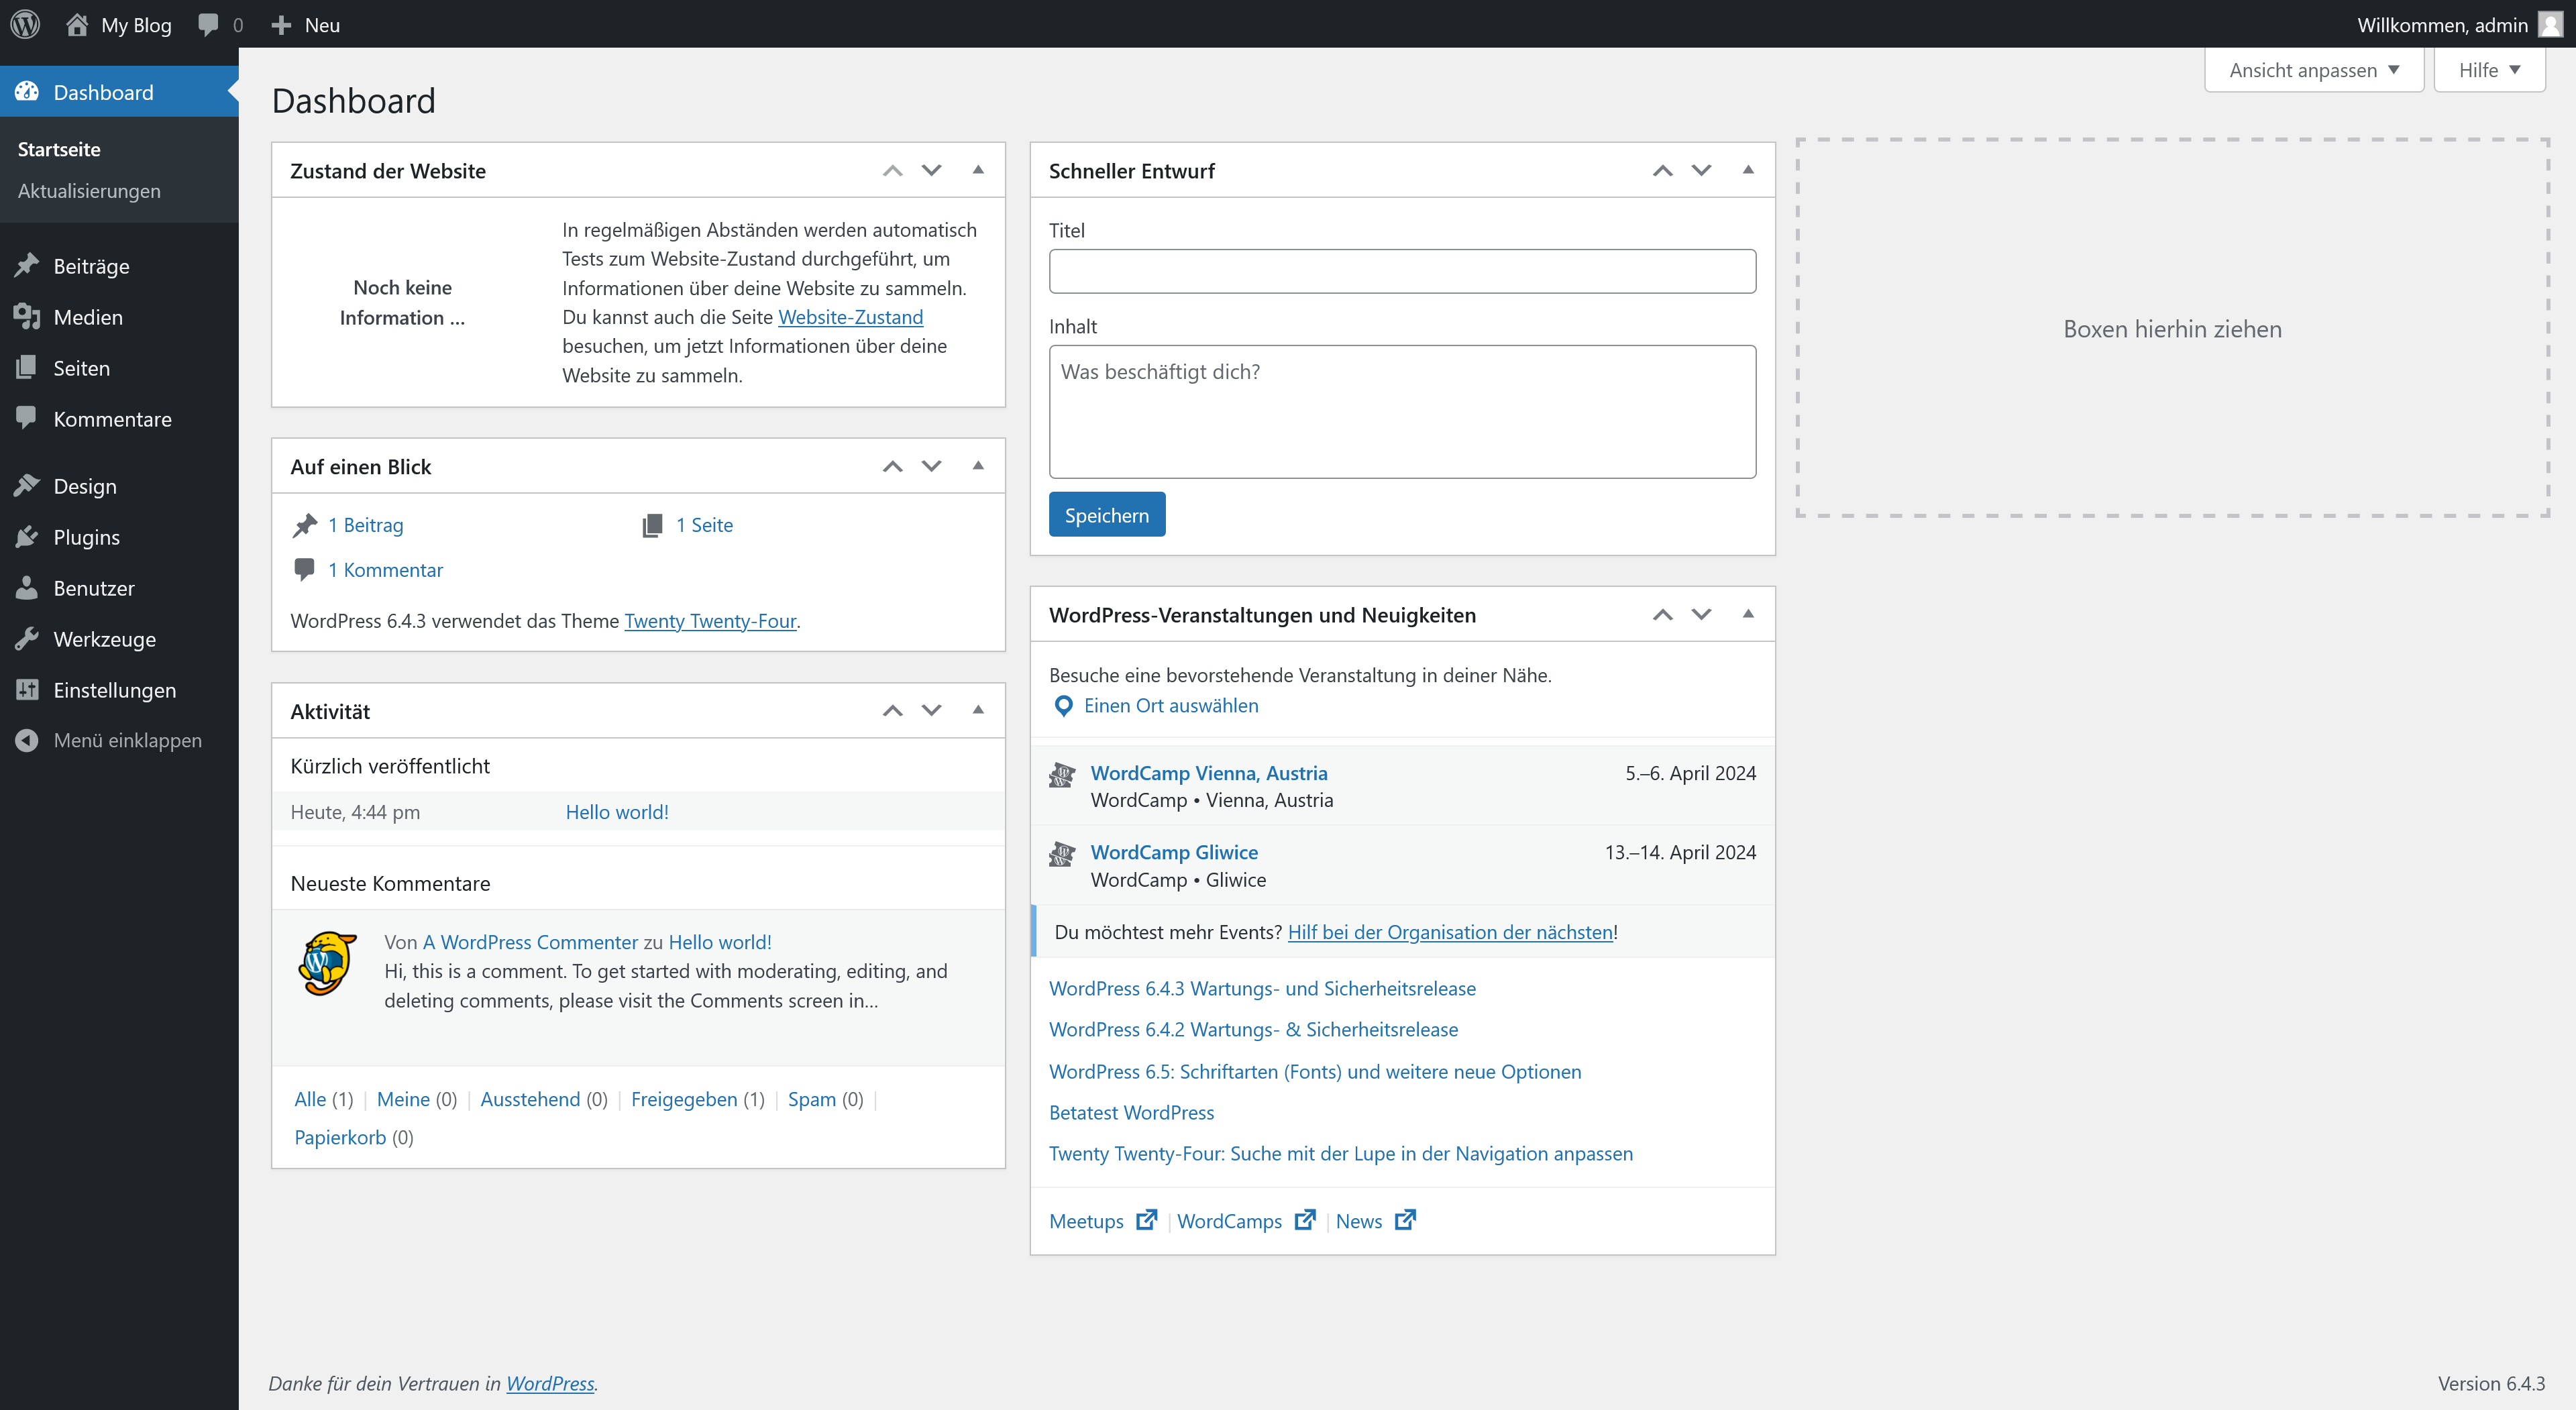The image size is (2576, 1410).
Task: Collapse the Zustand der Website box
Action: tap(978, 170)
